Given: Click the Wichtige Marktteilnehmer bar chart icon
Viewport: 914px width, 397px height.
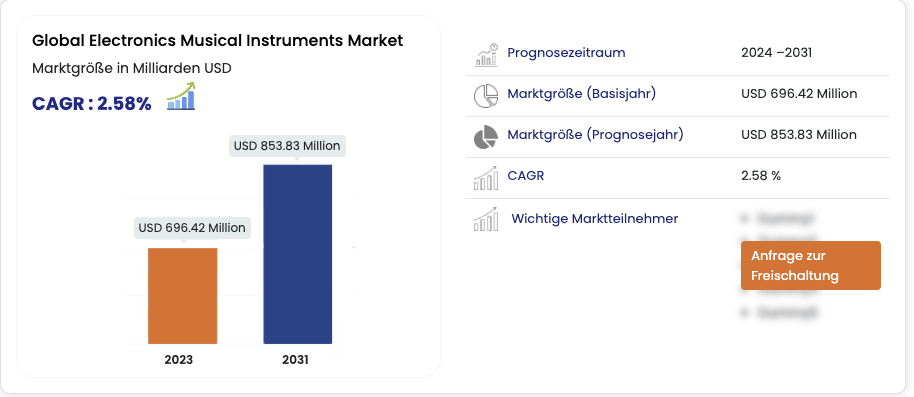Looking at the screenshot, I should [486, 219].
